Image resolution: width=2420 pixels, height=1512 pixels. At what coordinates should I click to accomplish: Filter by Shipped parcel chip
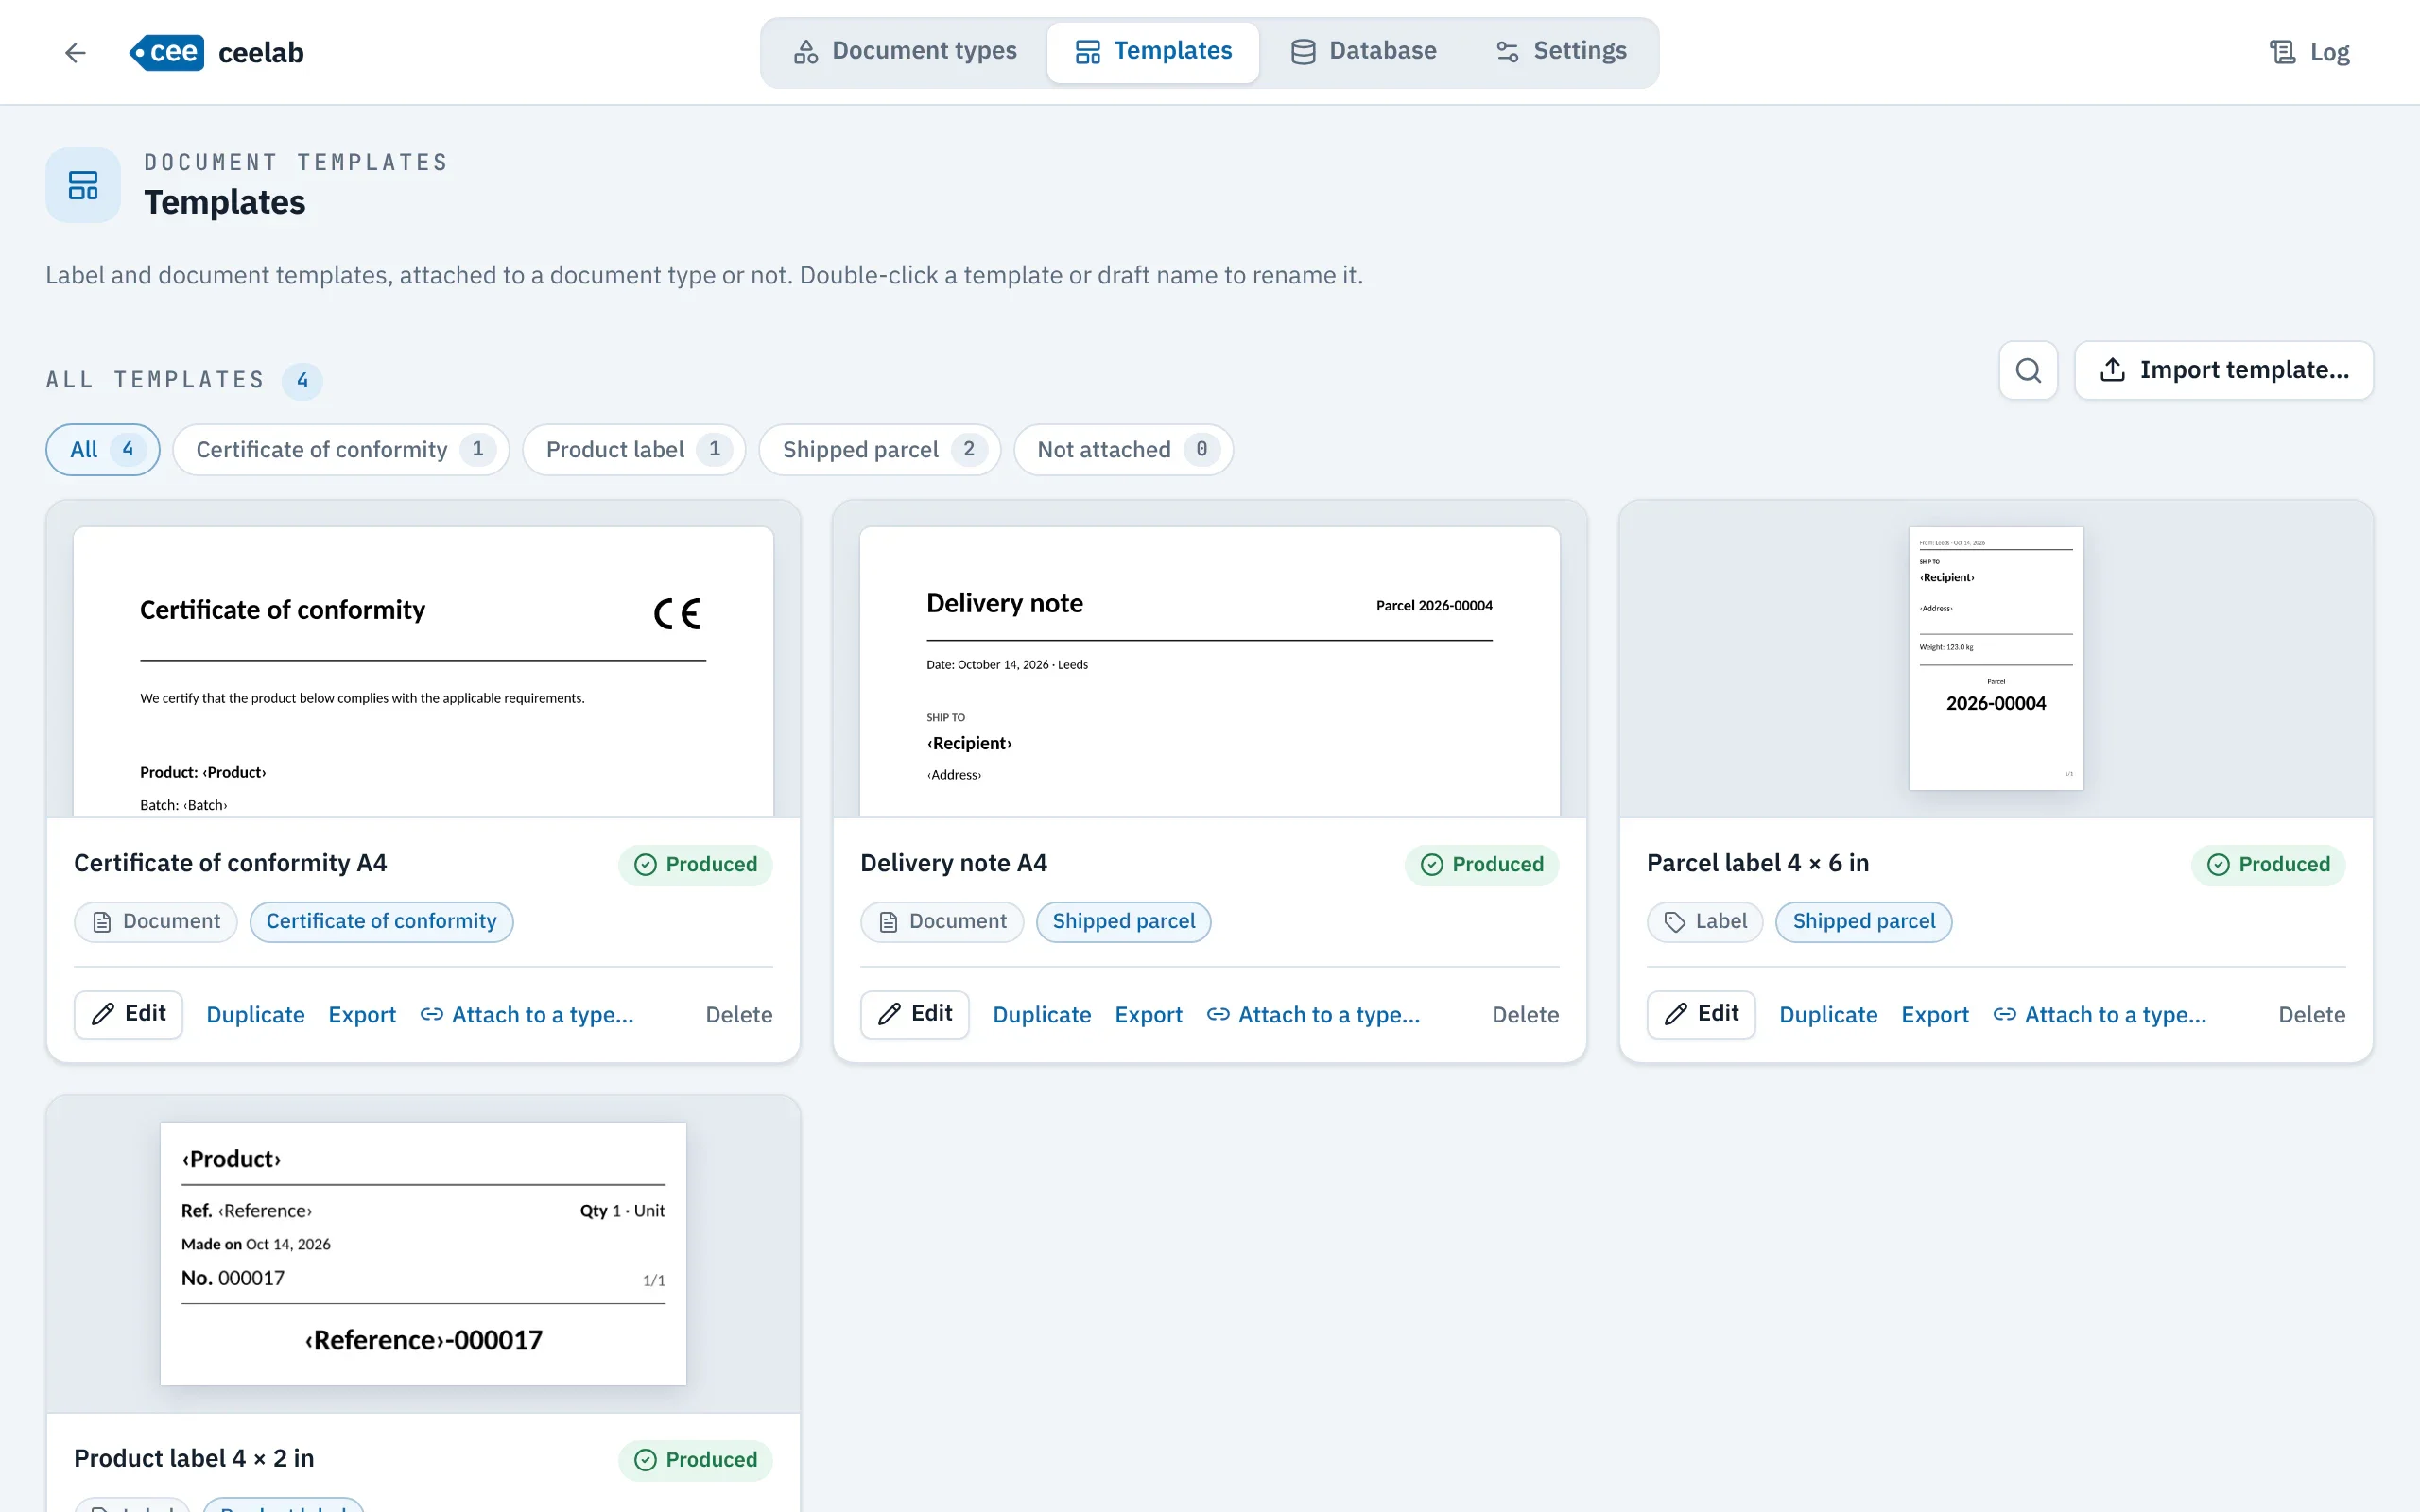pyautogui.click(x=880, y=450)
